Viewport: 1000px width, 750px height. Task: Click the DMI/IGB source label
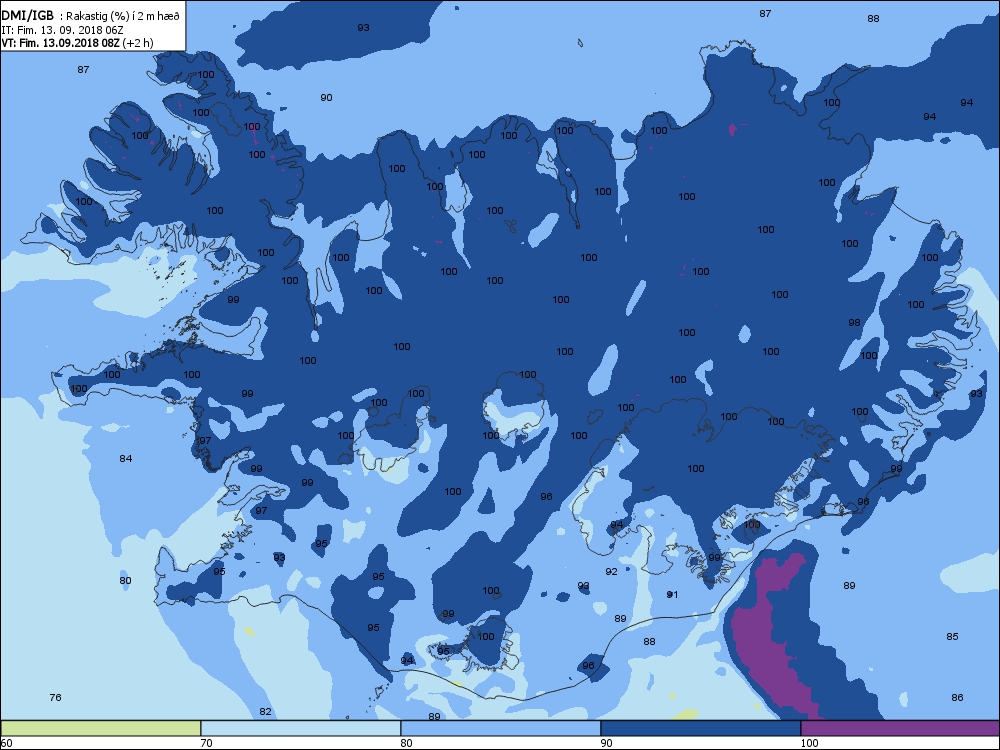[x=28, y=16]
